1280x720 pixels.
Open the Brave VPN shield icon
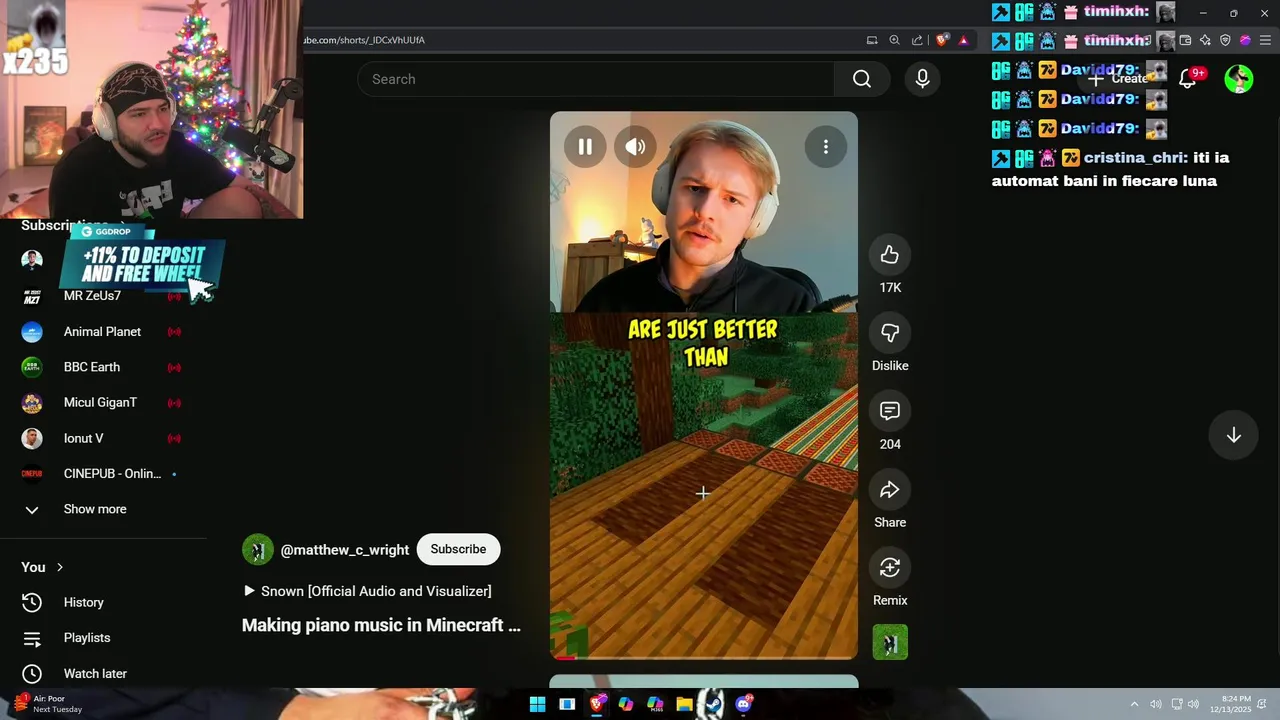[1225, 40]
